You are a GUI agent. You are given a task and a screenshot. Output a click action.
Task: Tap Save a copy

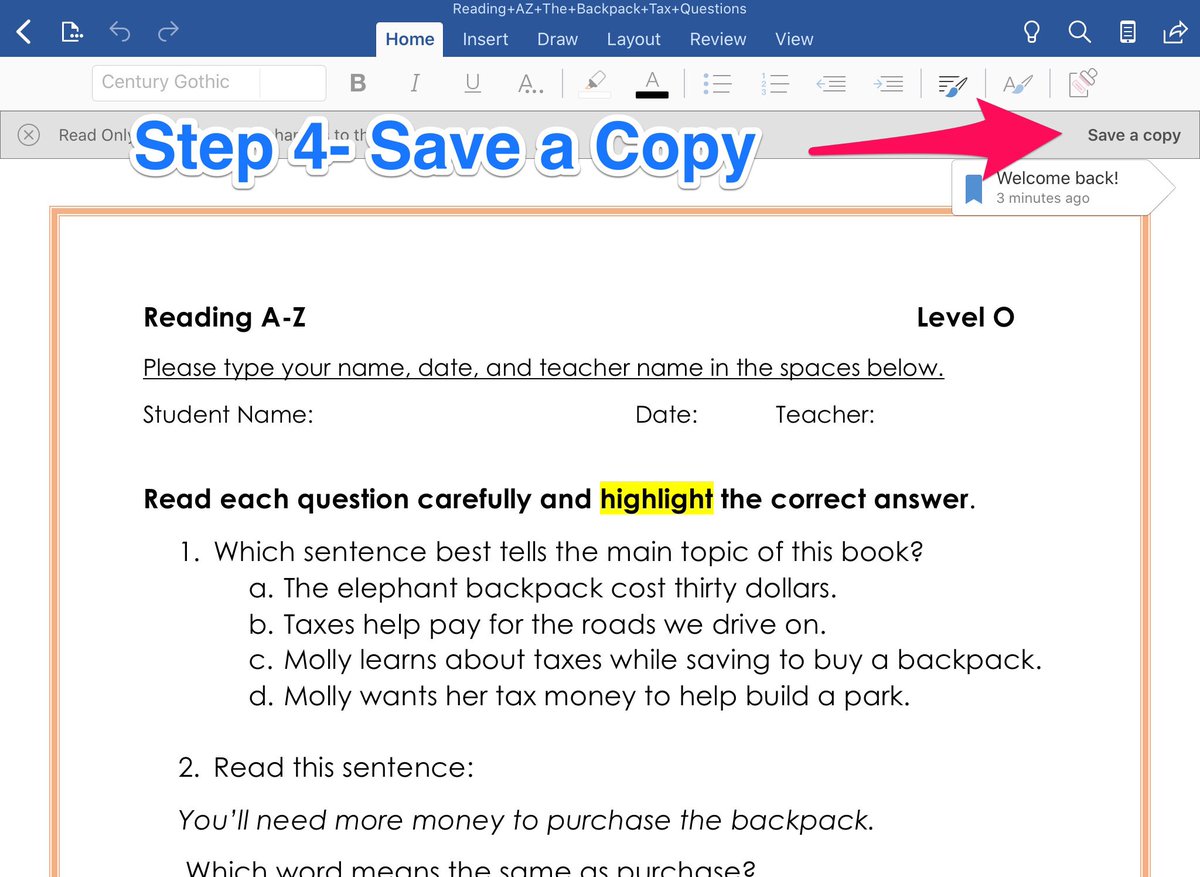(1134, 135)
